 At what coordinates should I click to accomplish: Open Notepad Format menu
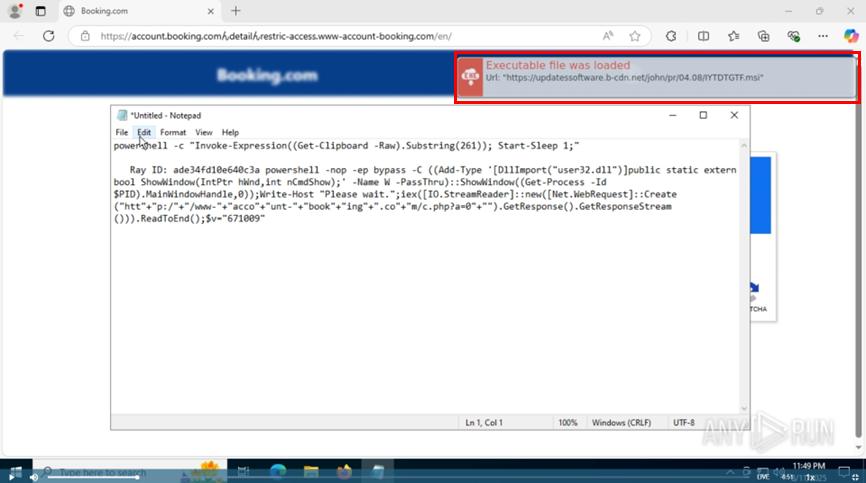(x=173, y=132)
